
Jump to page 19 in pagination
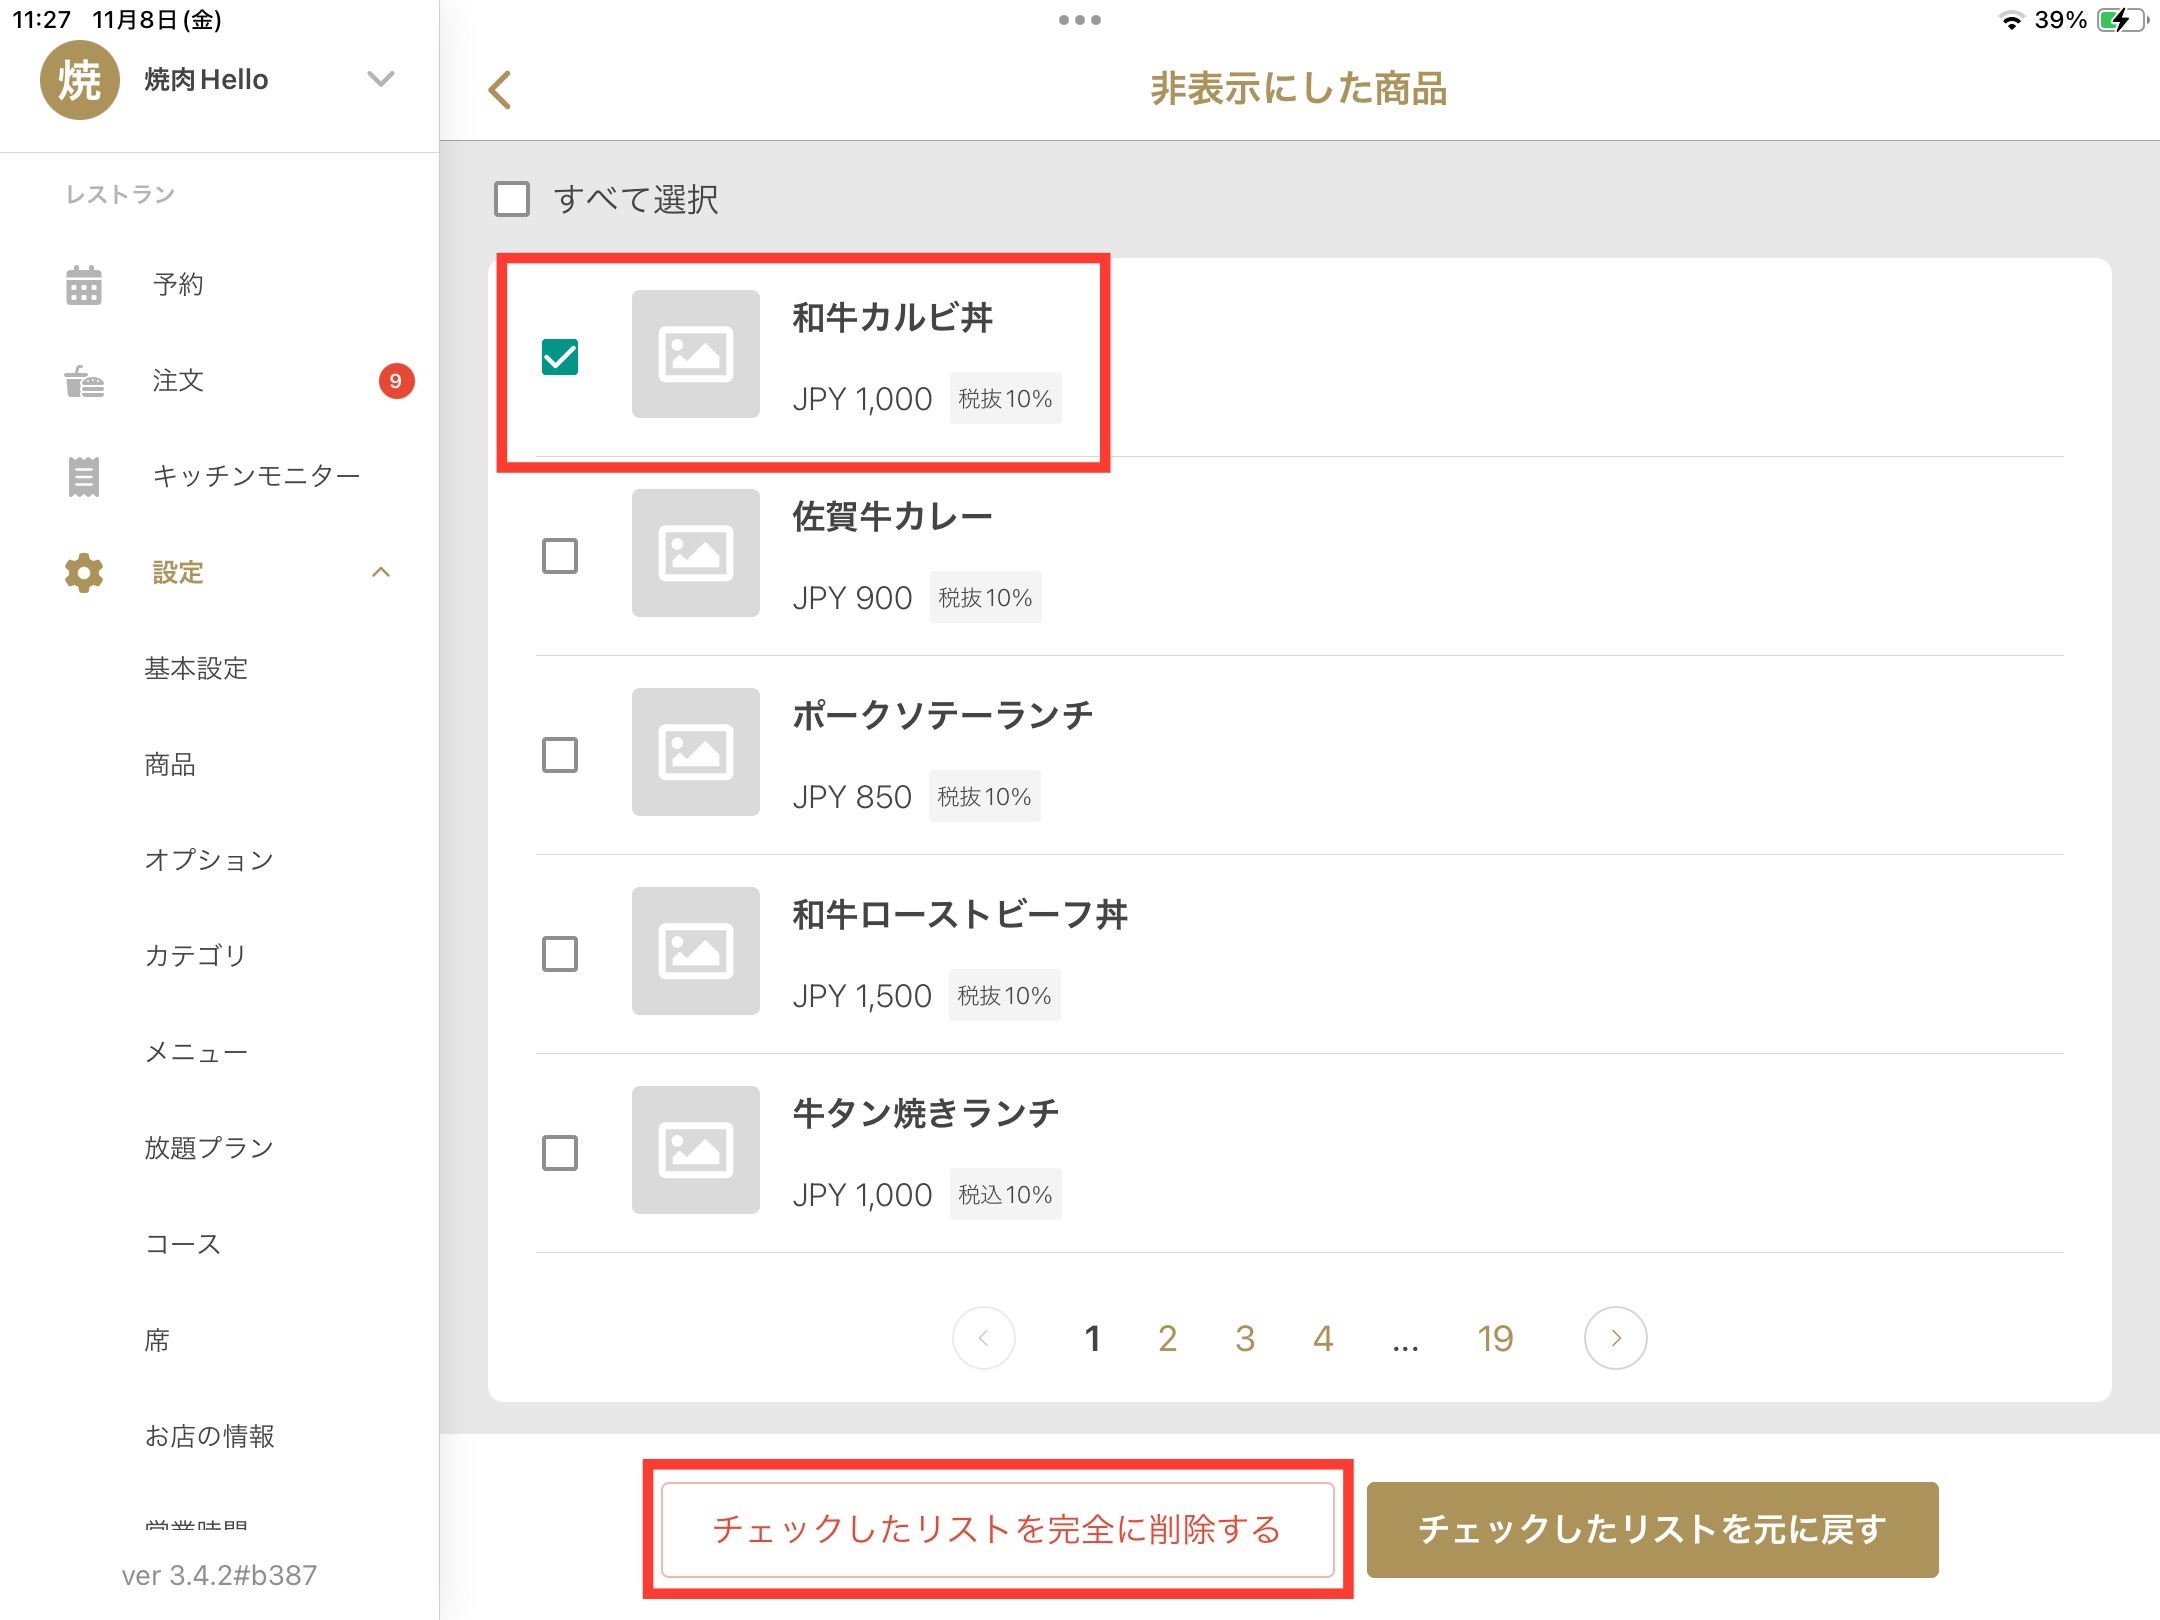coord(1494,1338)
